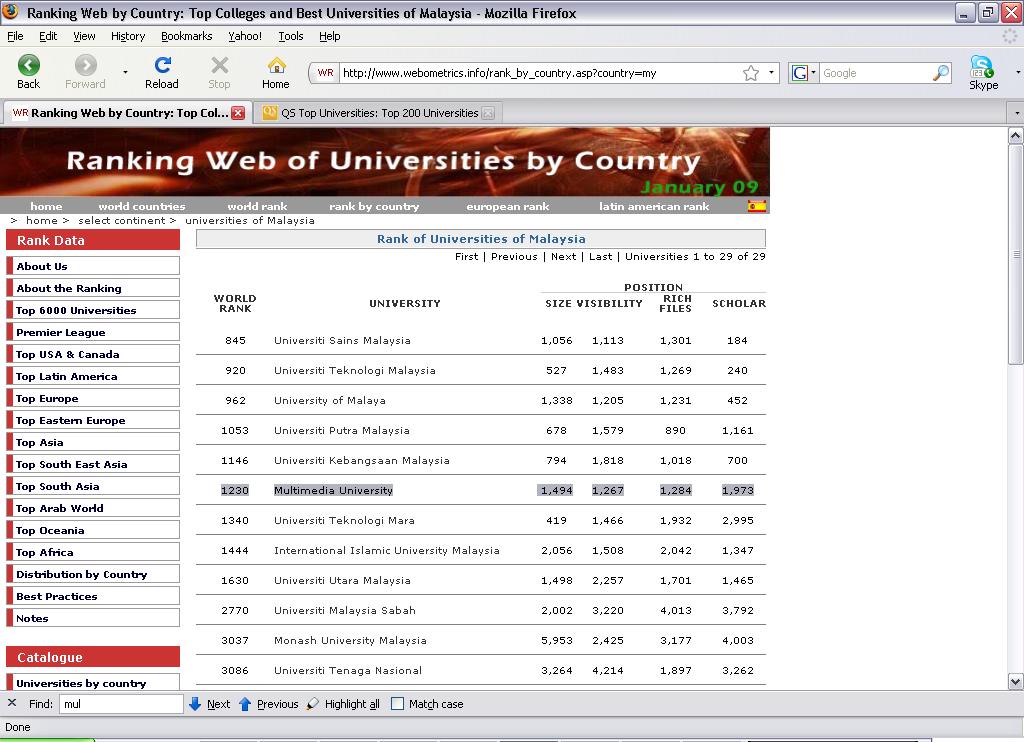The image size is (1024, 742).
Task: Find next match with down arrow
Action: 195,704
